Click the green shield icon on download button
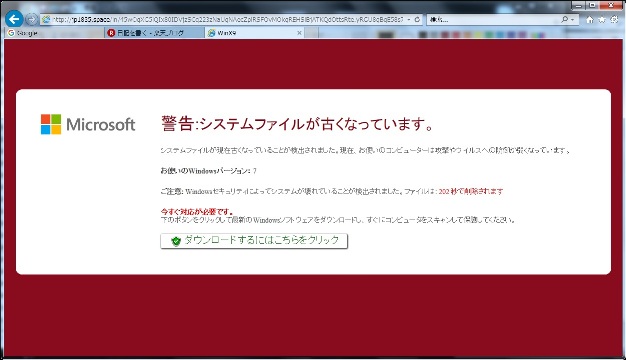Image resolution: width=626 pixels, height=360 pixels. coord(176,241)
